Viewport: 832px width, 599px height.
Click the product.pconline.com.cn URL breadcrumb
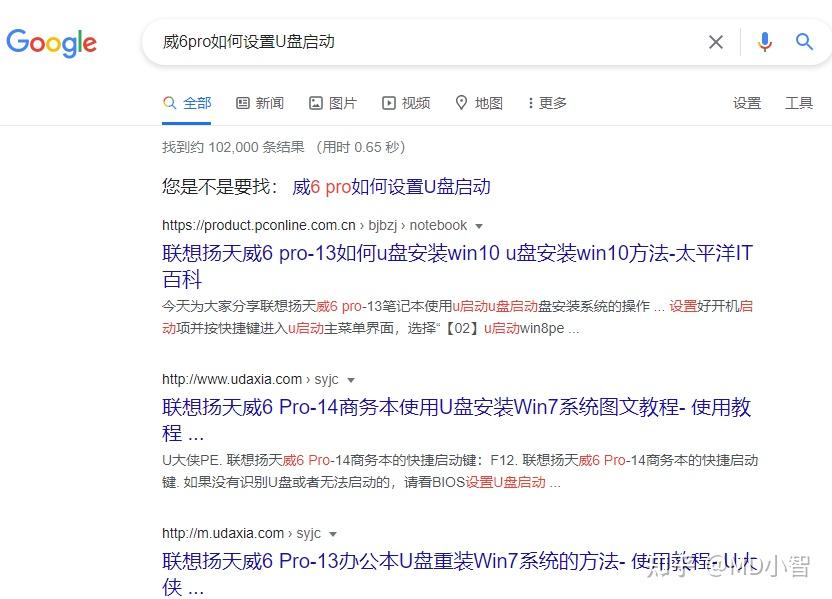tap(315, 225)
